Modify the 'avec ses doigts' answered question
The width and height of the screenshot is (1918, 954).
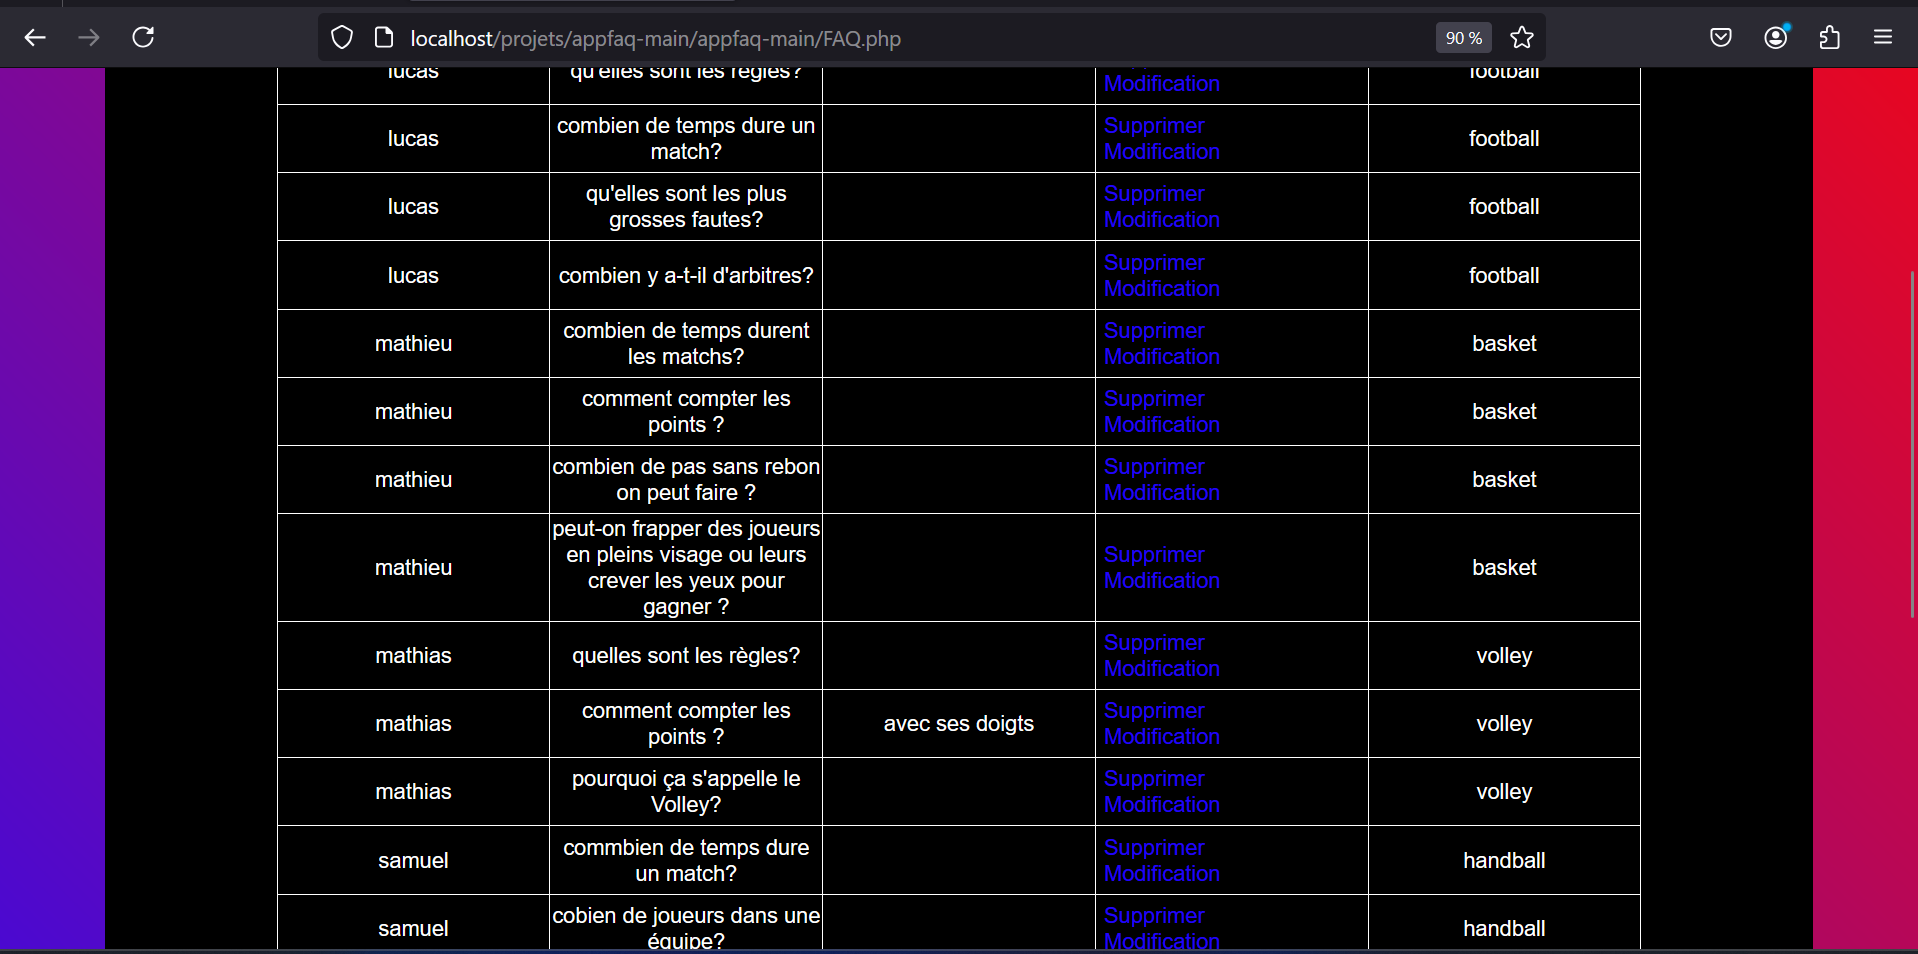click(x=1161, y=737)
